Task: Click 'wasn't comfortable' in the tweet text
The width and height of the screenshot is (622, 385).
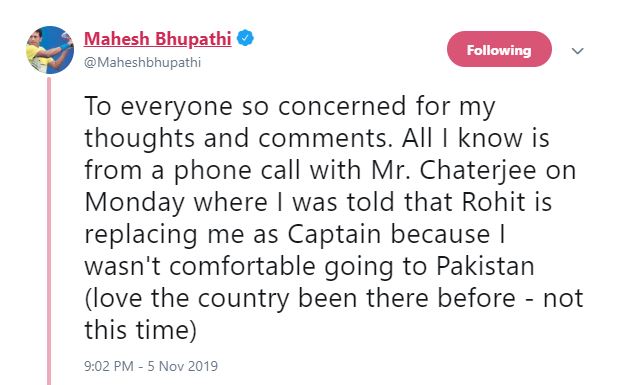Action: point(200,266)
